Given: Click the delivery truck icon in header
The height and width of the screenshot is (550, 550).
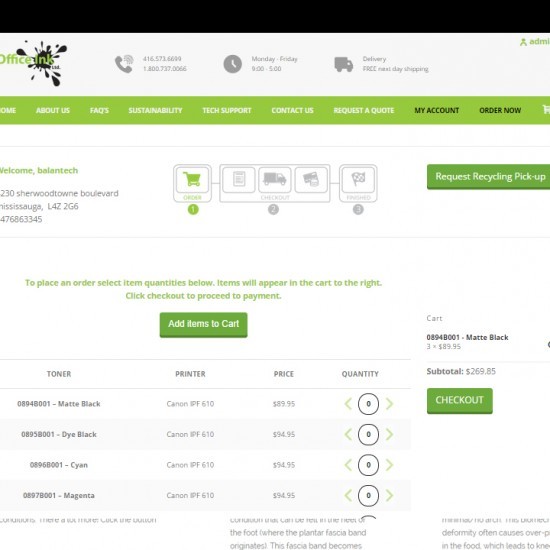Looking at the screenshot, I should (x=343, y=64).
